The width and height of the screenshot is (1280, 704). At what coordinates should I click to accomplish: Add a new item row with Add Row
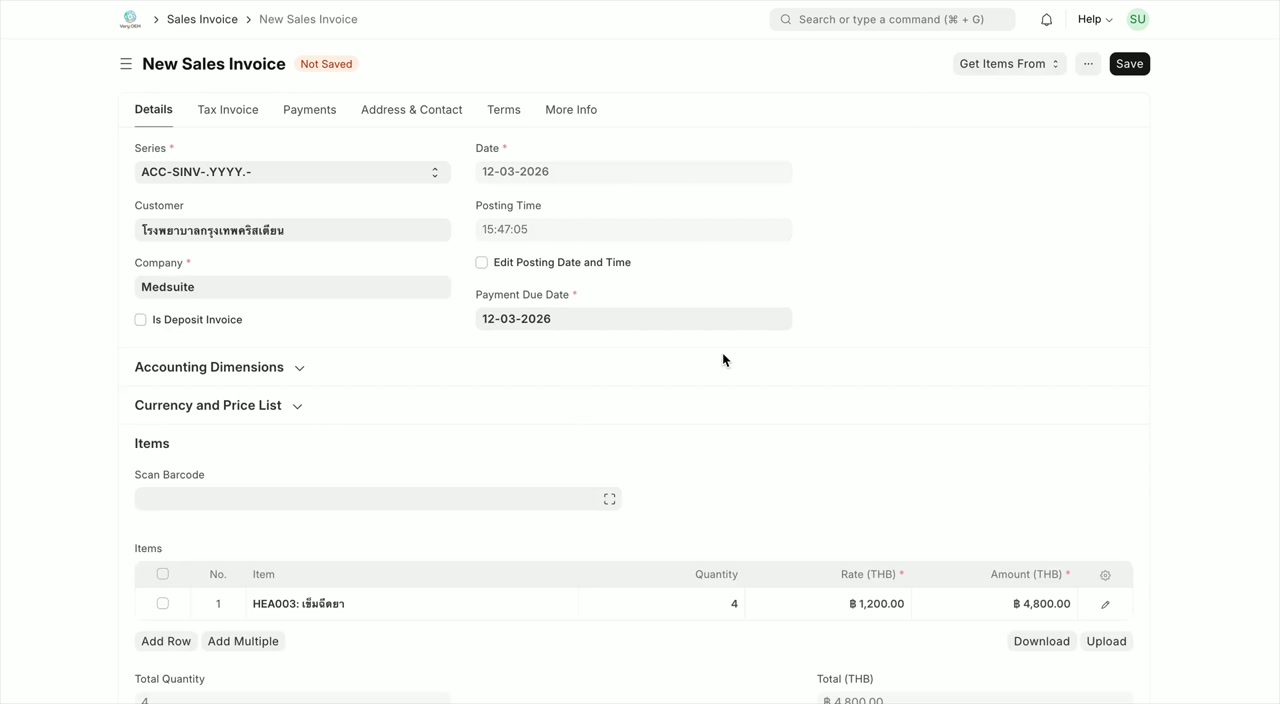tap(165, 641)
